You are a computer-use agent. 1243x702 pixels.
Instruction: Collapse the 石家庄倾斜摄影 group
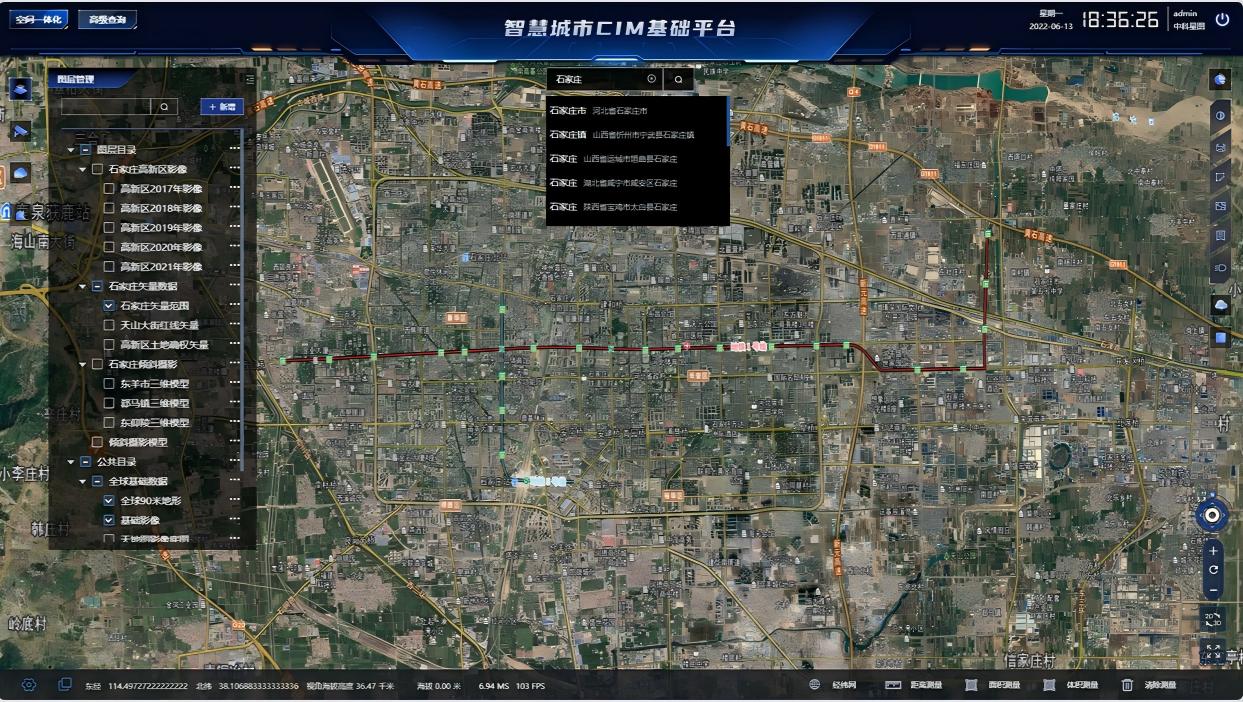coord(83,364)
